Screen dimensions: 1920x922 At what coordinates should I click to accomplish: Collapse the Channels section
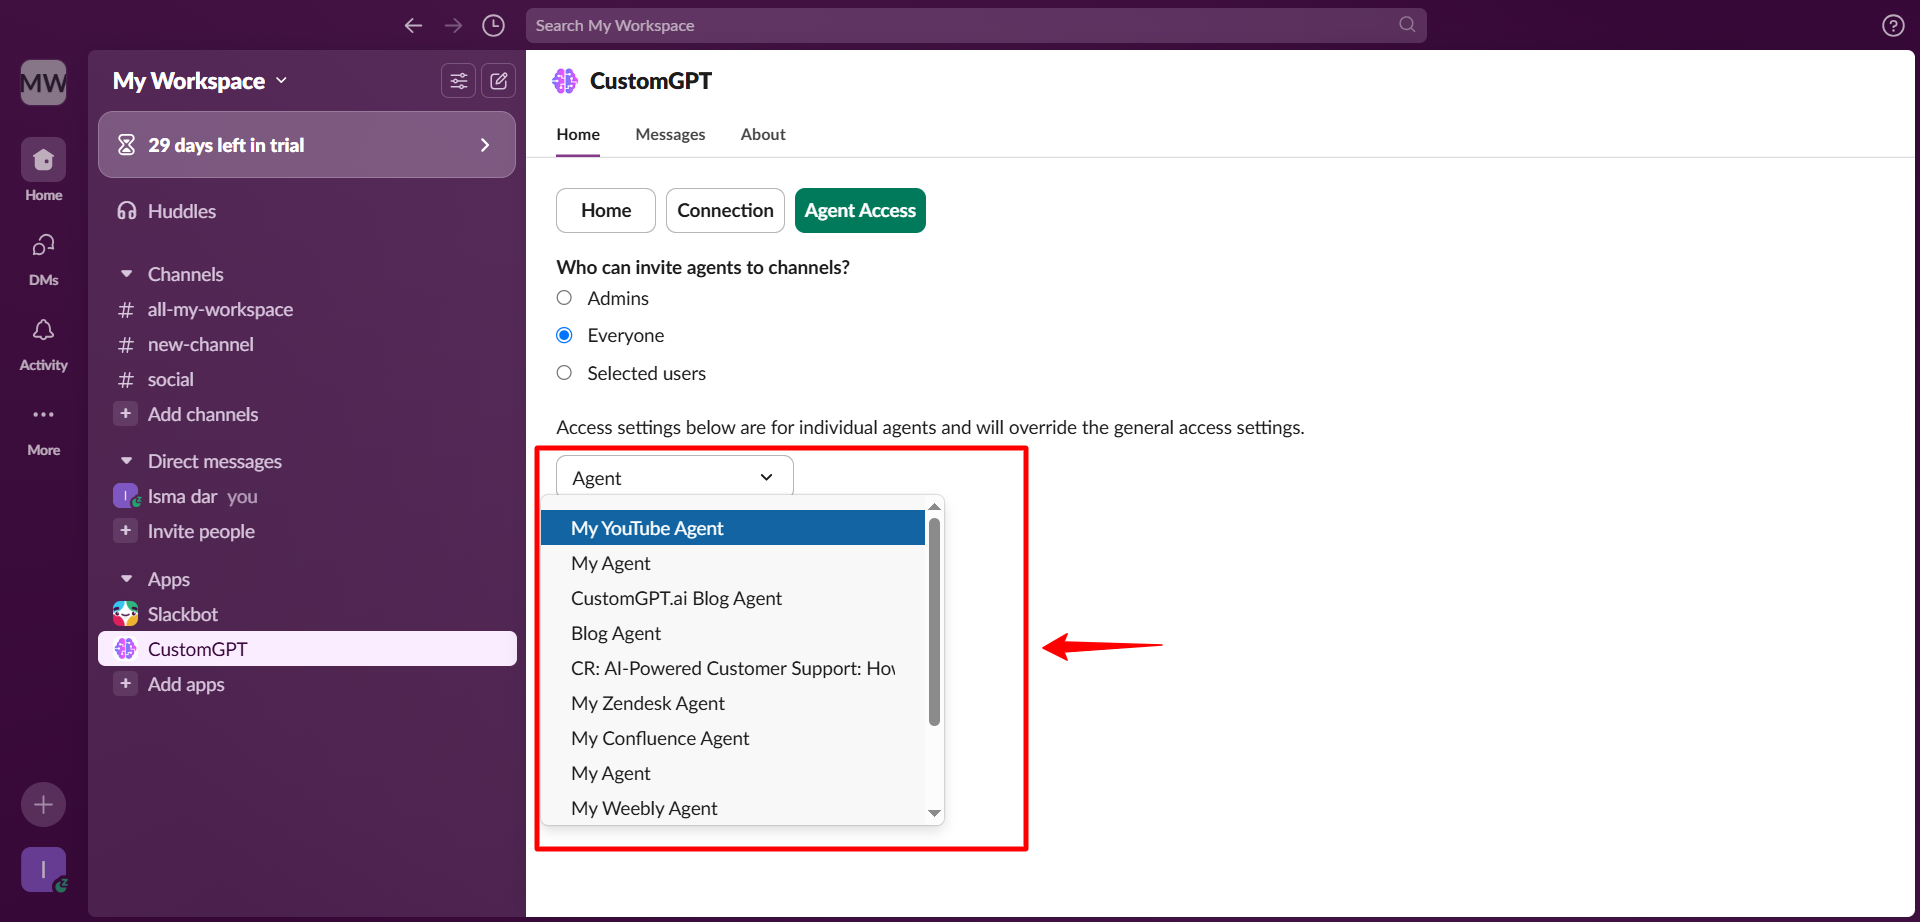click(126, 274)
